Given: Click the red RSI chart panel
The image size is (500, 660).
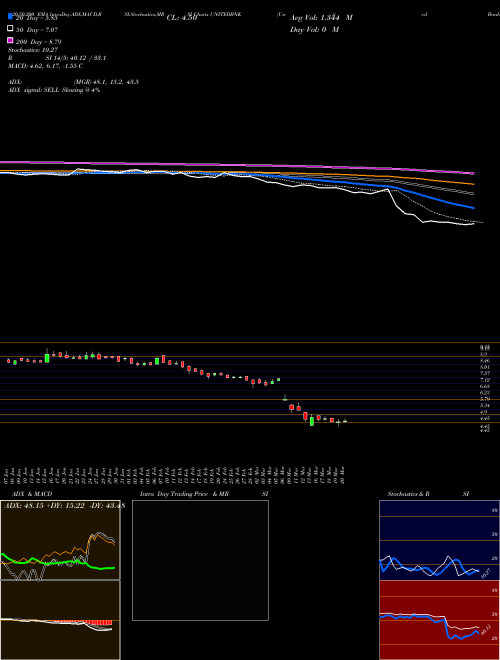Looking at the screenshot, I should click(439, 620).
